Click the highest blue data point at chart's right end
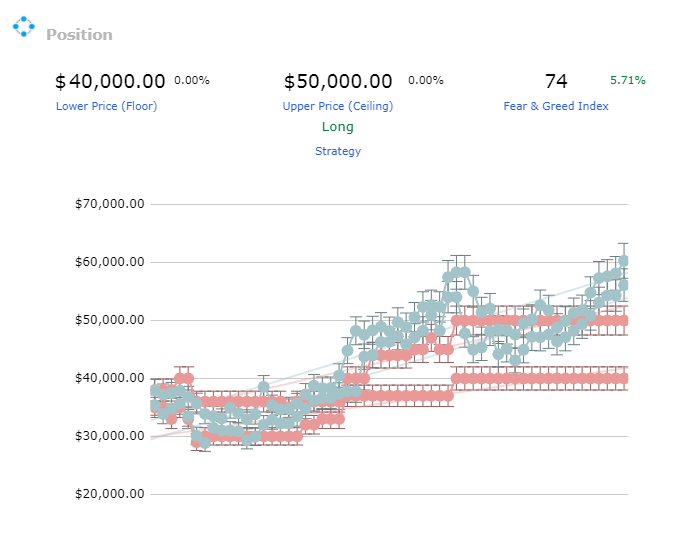The image size is (682, 544). click(623, 261)
